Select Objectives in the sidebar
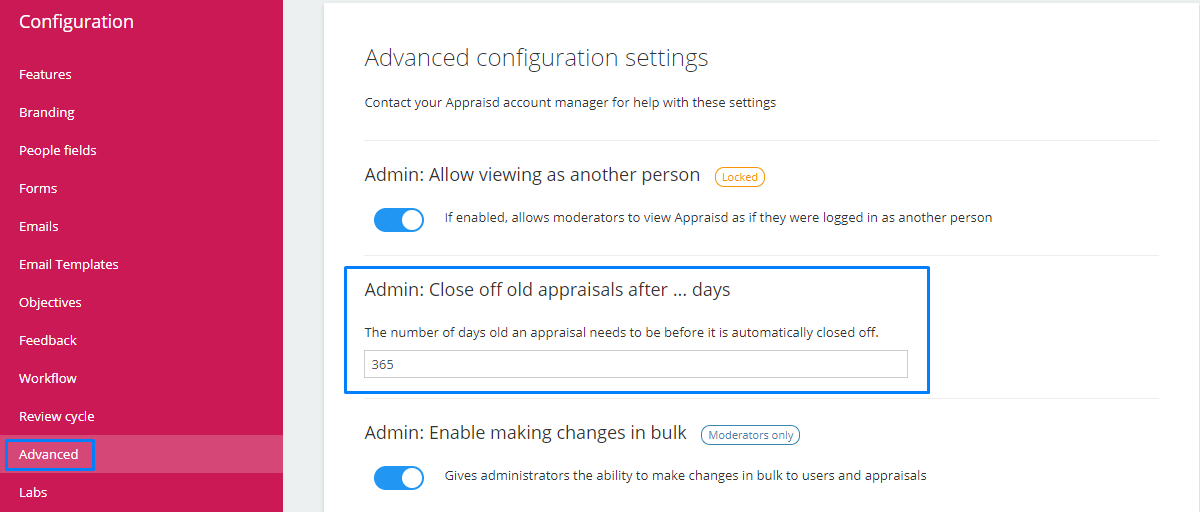Image resolution: width=1200 pixels, height=512 pixels. pos(50,303)
